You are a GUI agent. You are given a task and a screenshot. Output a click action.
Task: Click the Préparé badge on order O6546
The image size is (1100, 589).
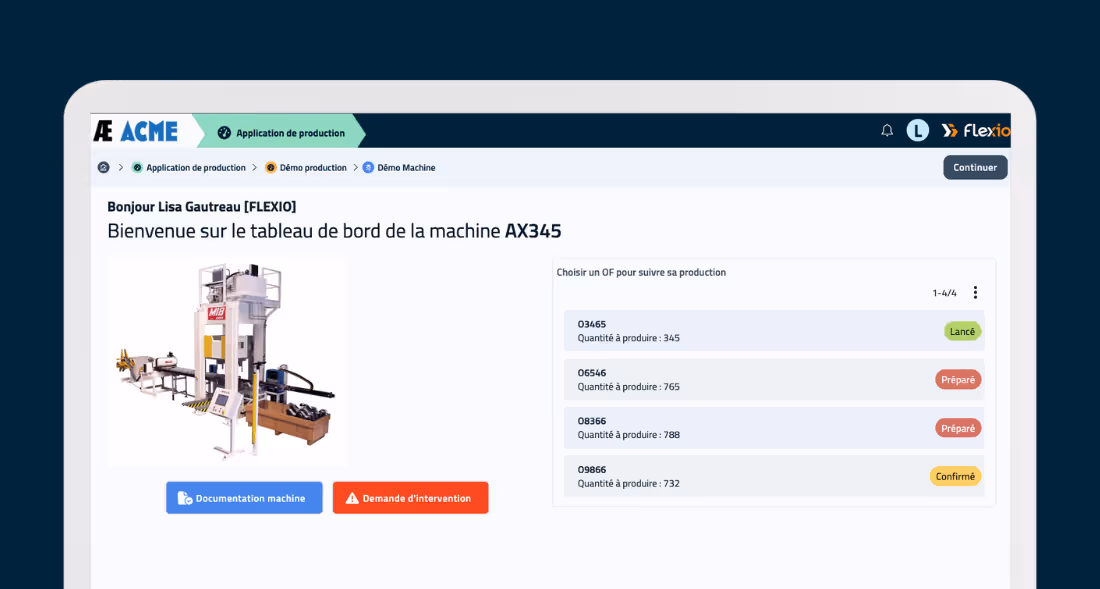click(x=958, y=379)
